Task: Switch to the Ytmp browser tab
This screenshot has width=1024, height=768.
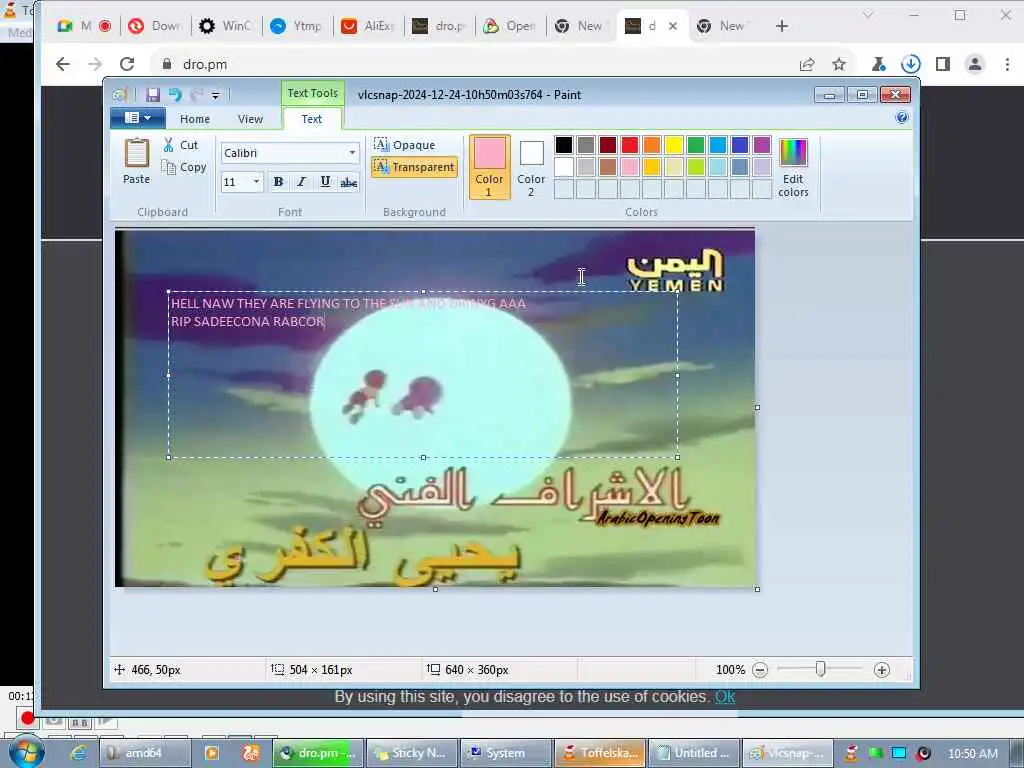Action: [x=298, y=26]
